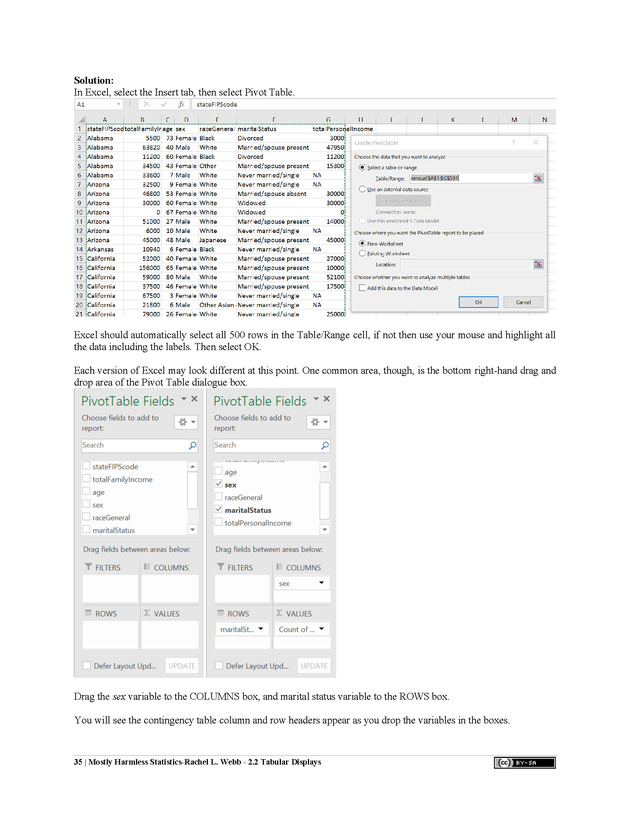Screen dimensions: 630x815
Task: Click the Location input field
Action: coord(466,265)
